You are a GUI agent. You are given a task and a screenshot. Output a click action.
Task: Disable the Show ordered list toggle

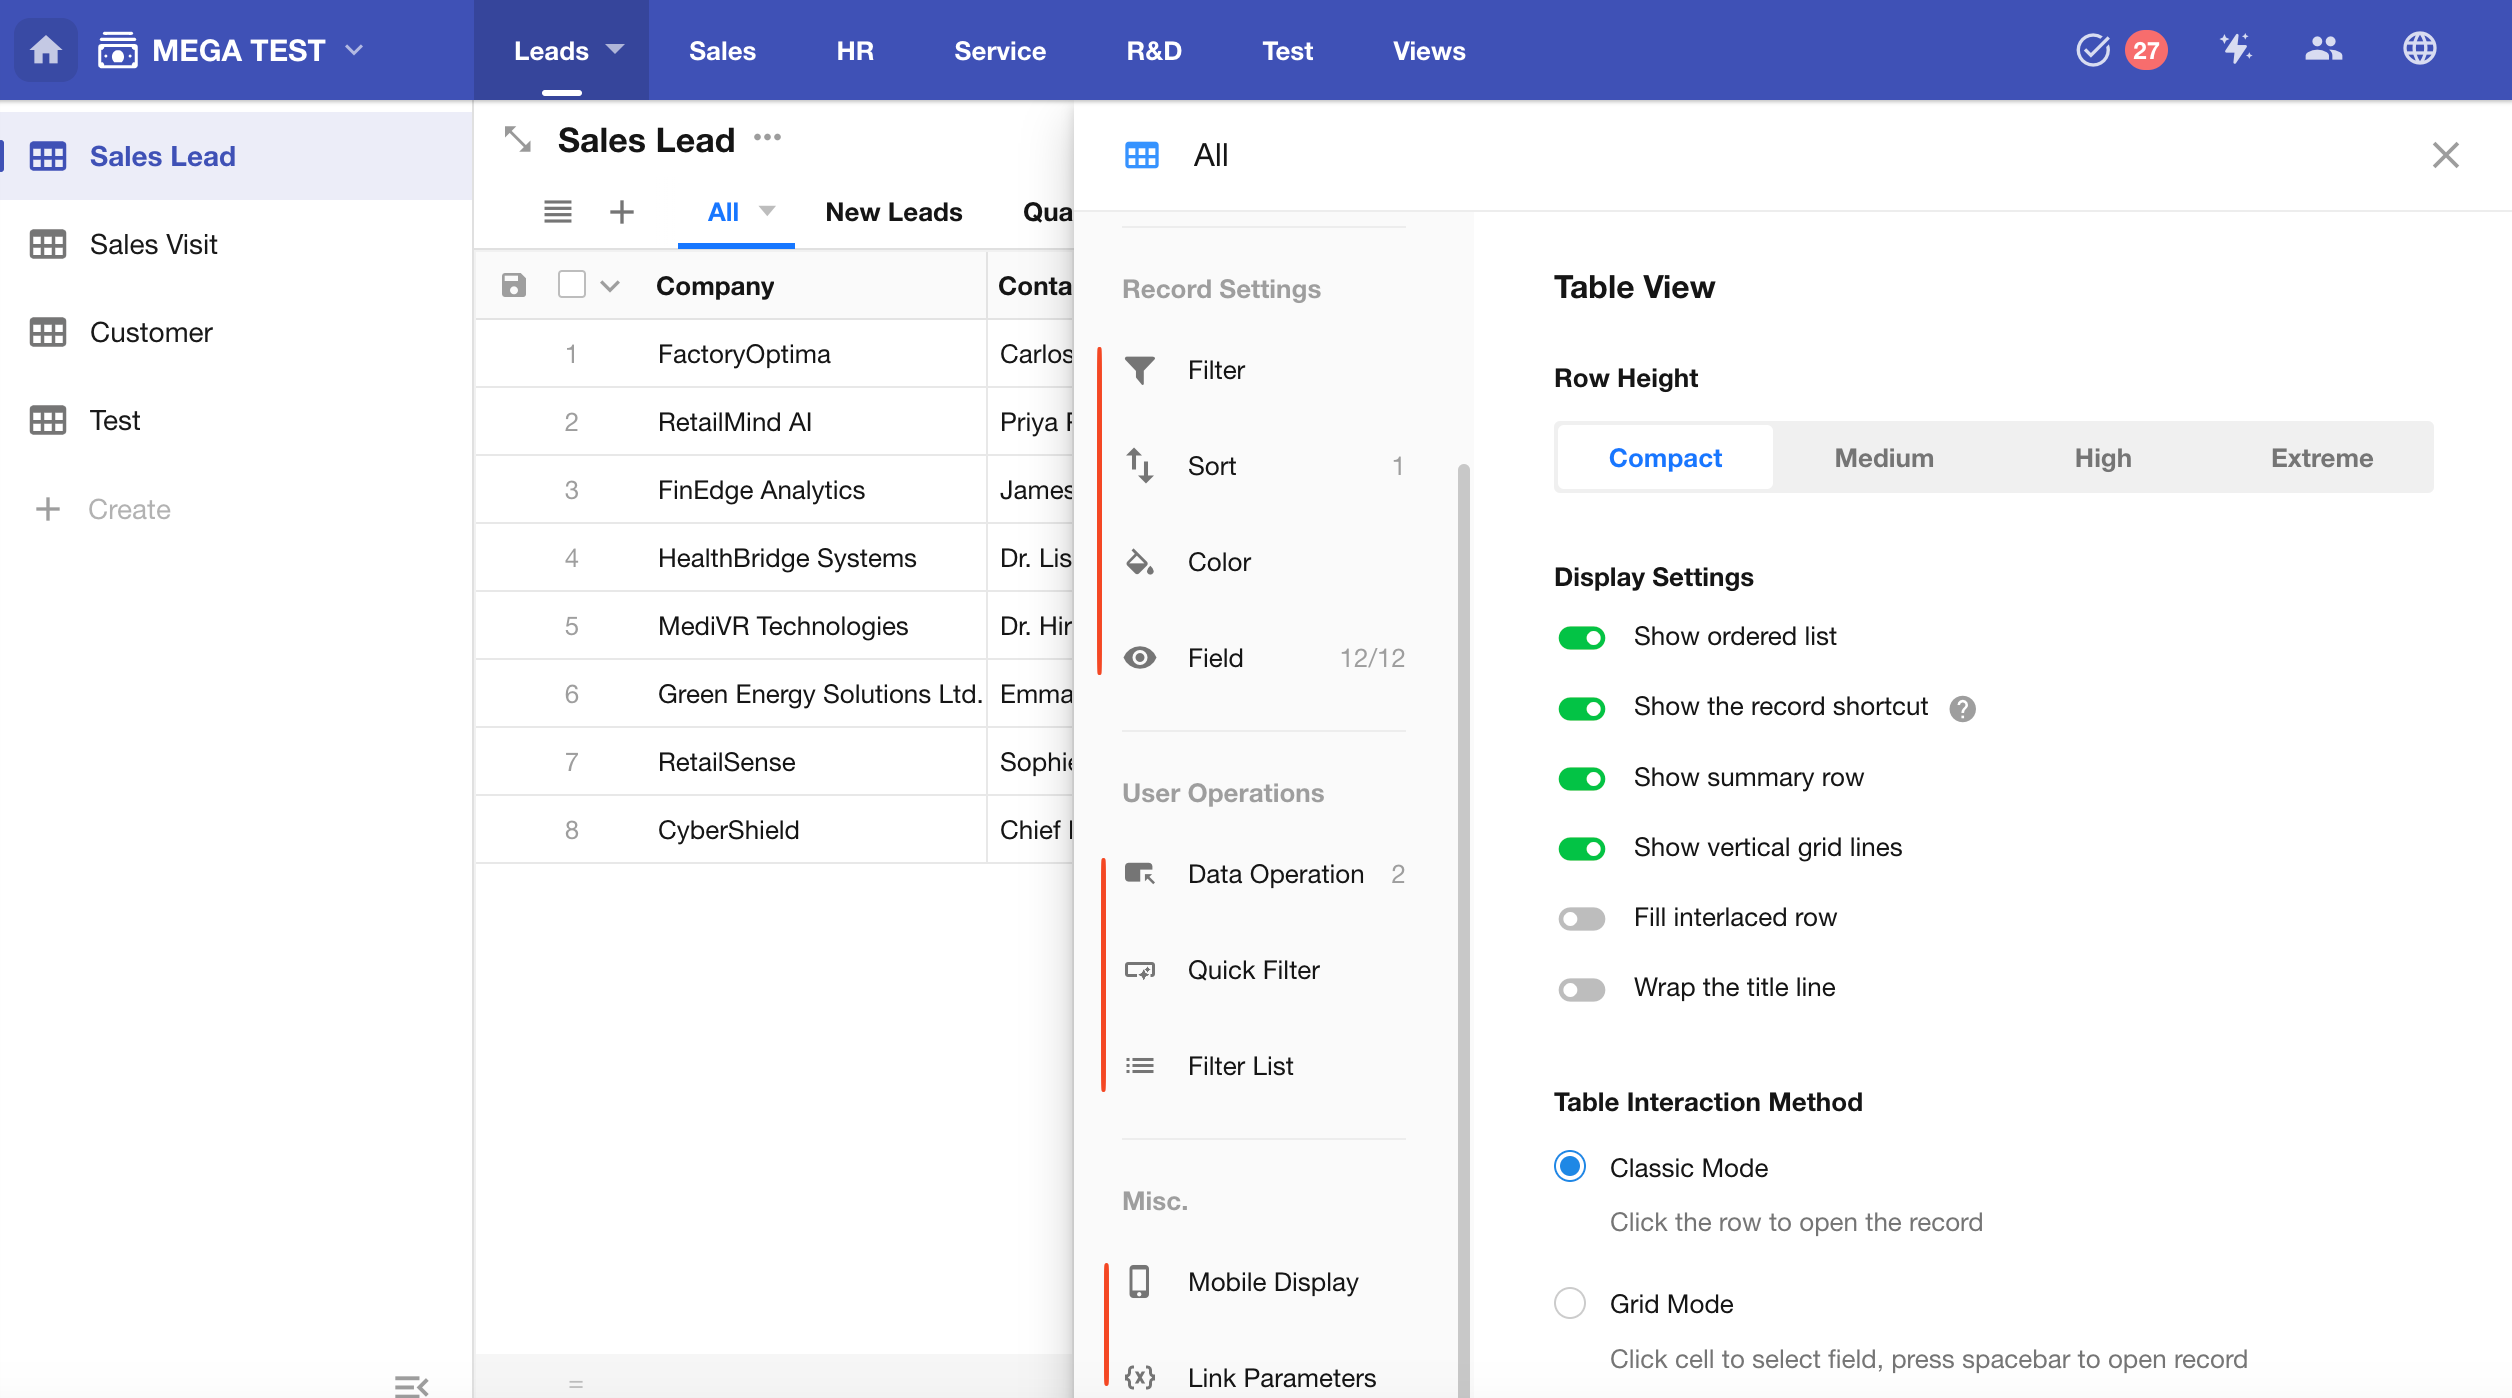click(1581, 638)
